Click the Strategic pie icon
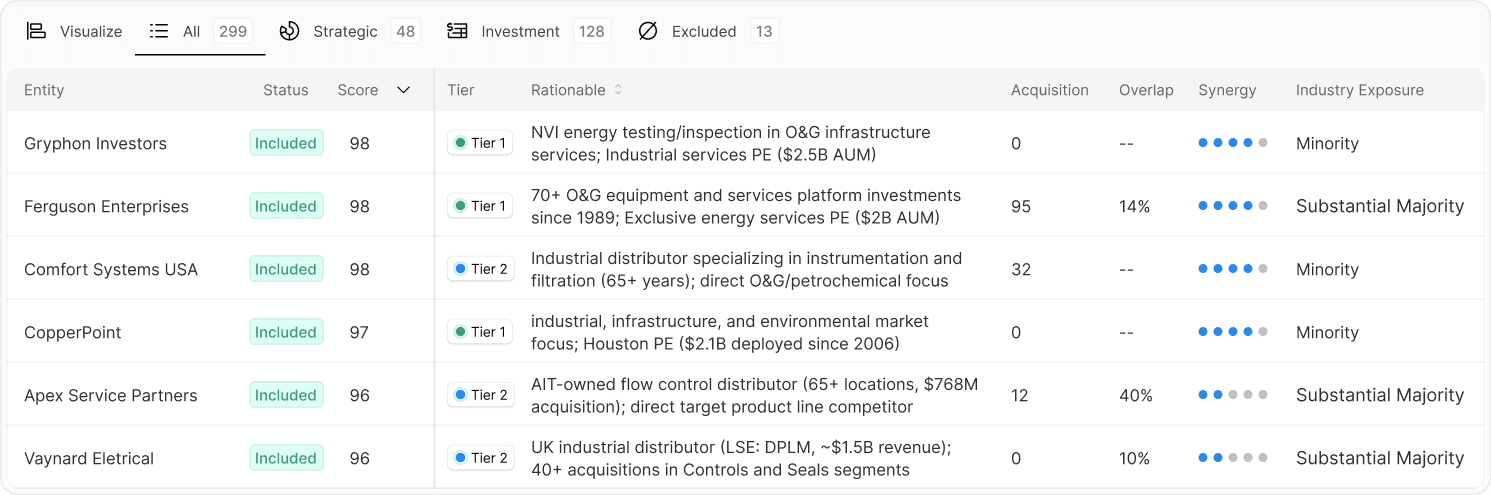 tap(289, 31)
